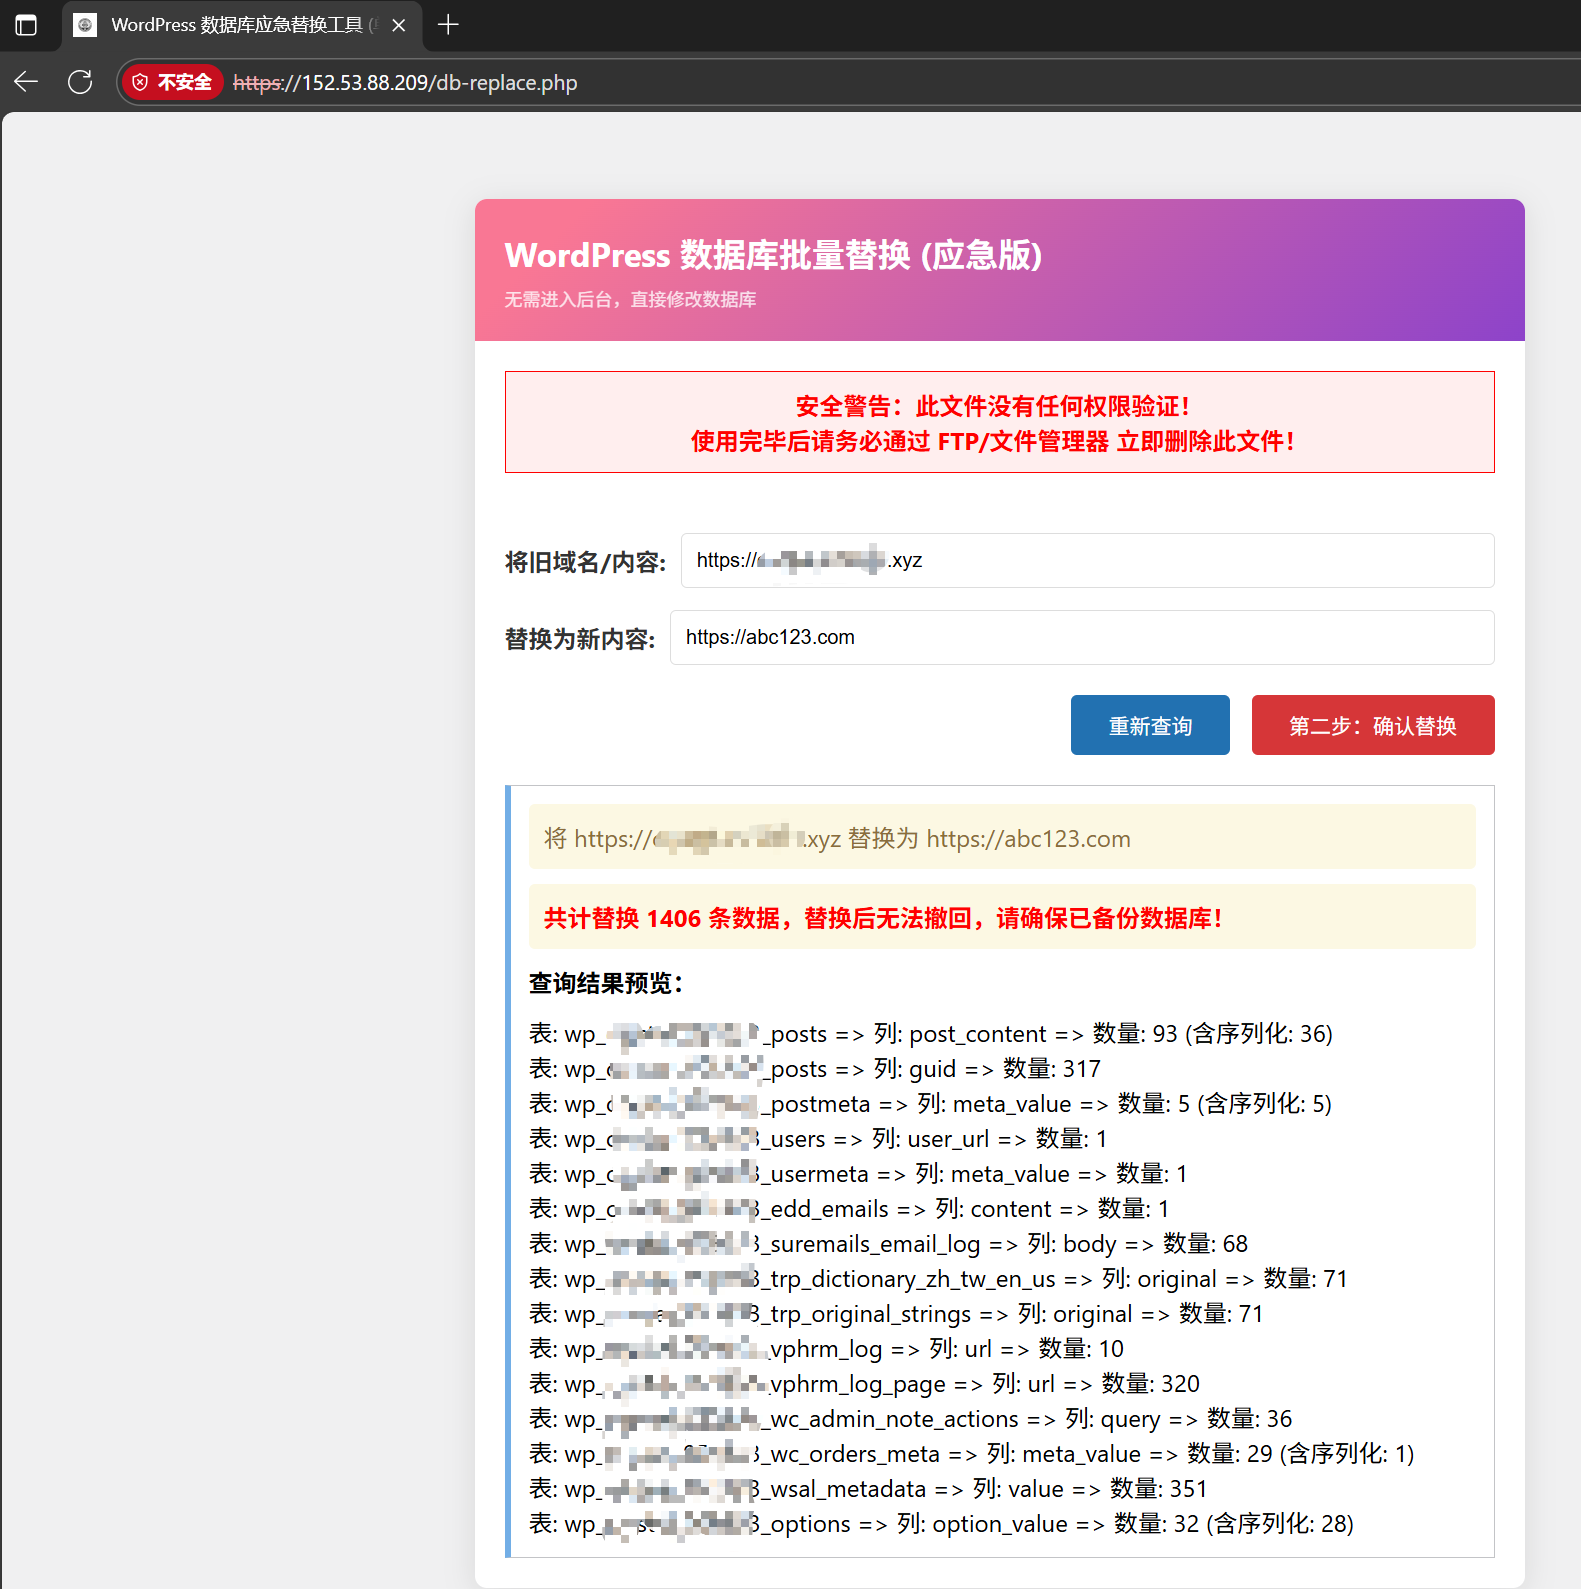Focus the address bar URL
The width and height of the screenshot is (1581, 1589).
pyautogui.click(x=405, y=82)
